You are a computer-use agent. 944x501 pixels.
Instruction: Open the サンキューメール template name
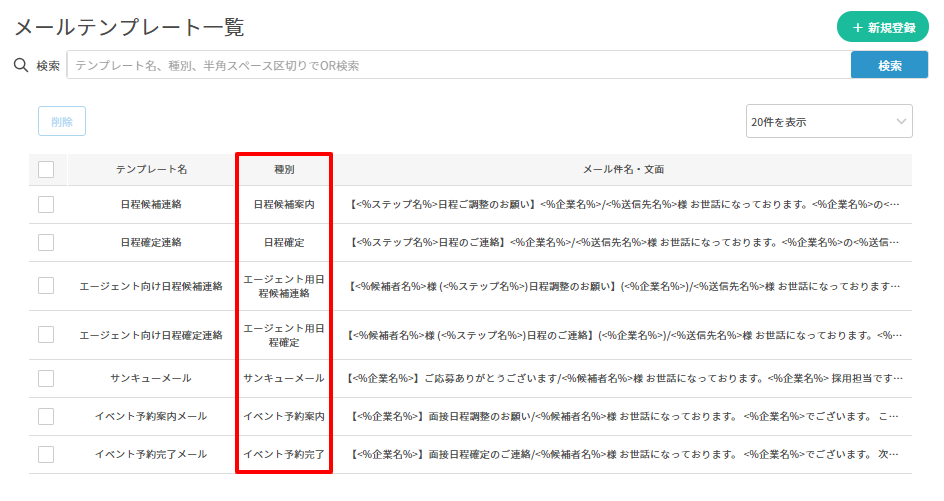click(151, 378)
